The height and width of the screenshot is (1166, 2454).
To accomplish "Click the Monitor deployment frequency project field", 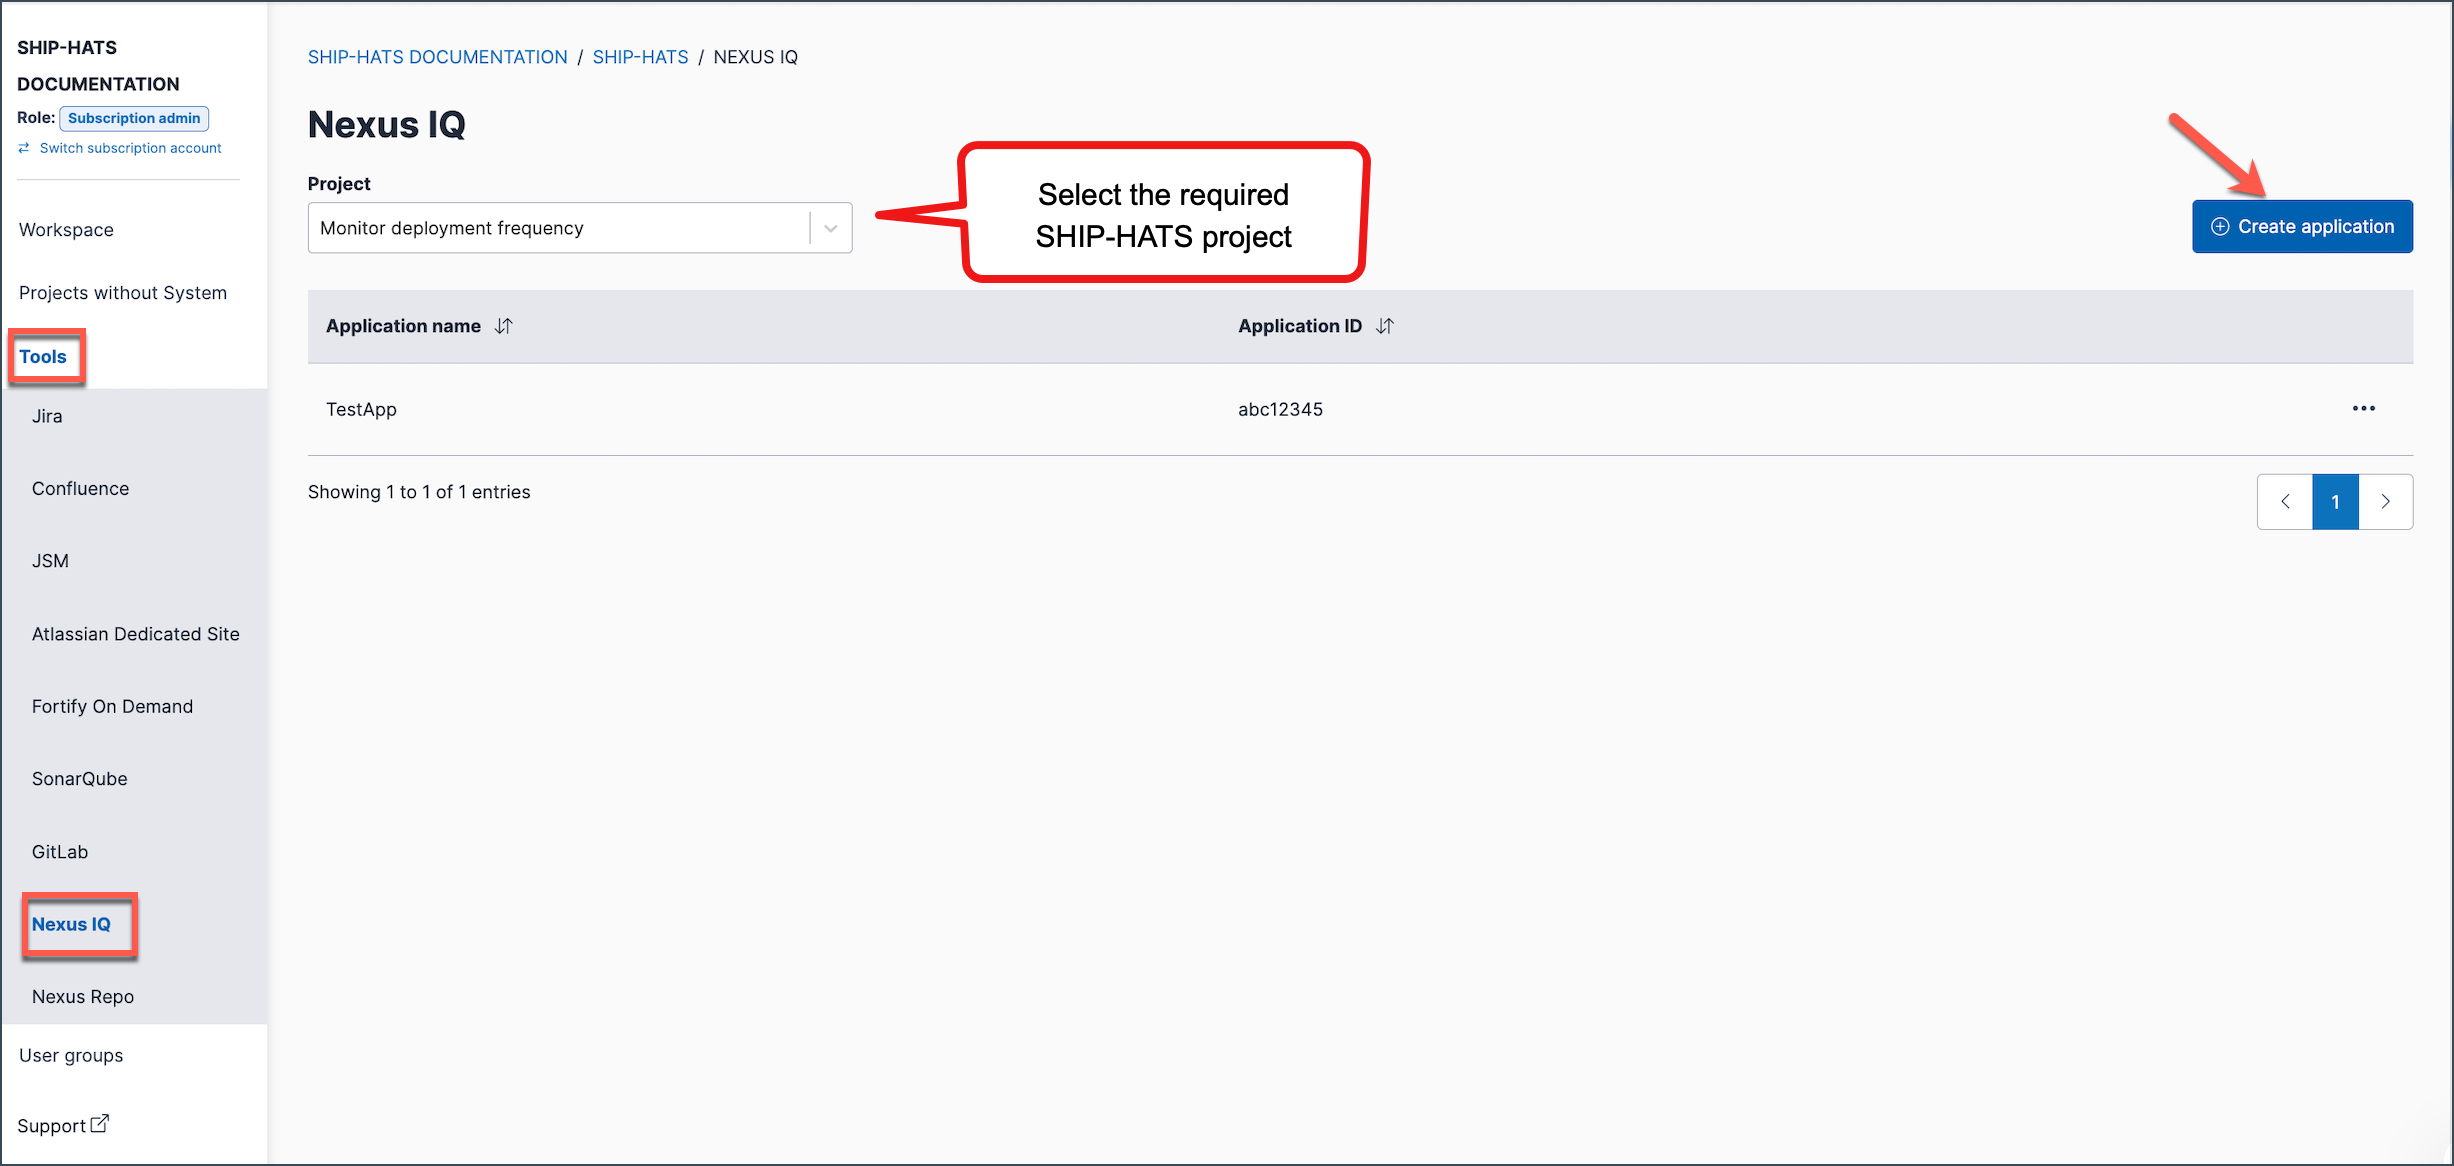I will [x=580, y=228].
